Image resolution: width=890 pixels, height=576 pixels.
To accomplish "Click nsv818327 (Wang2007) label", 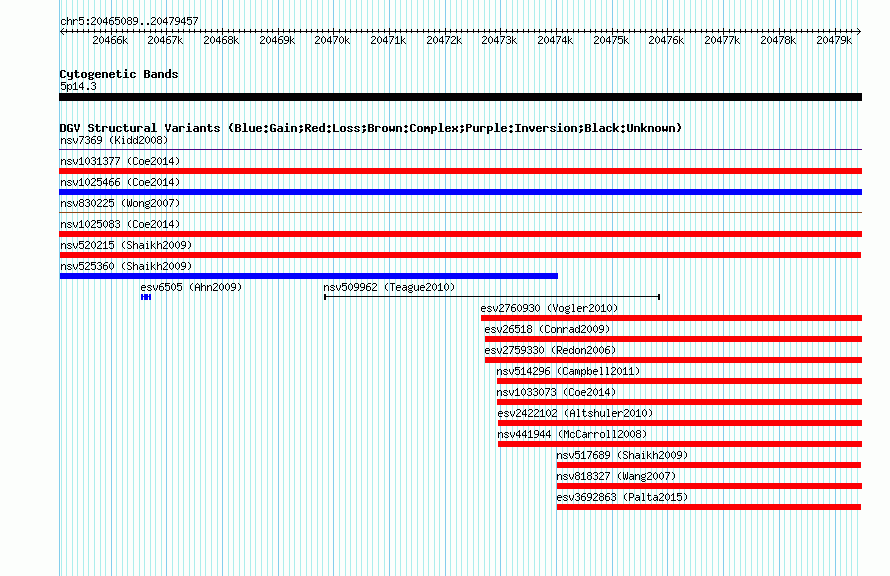I will [616, 476].
